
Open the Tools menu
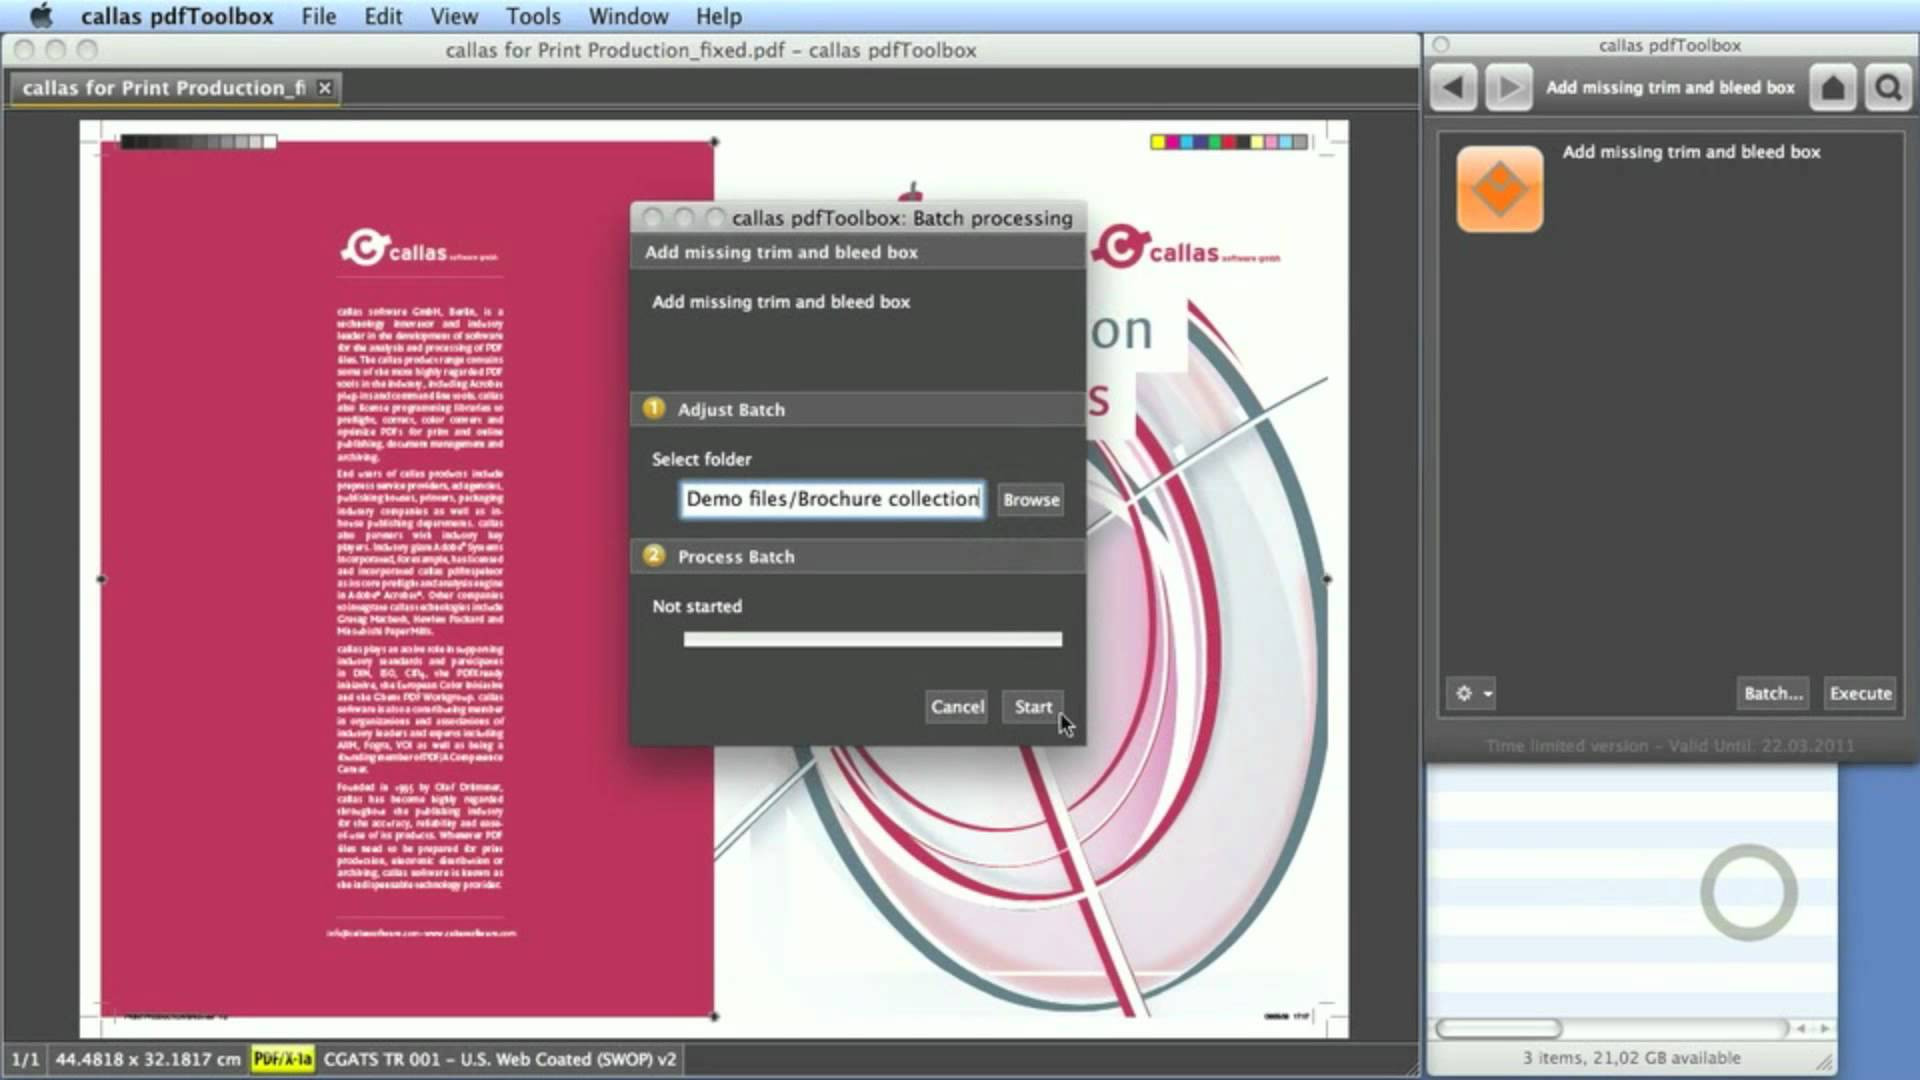point(533,16)
